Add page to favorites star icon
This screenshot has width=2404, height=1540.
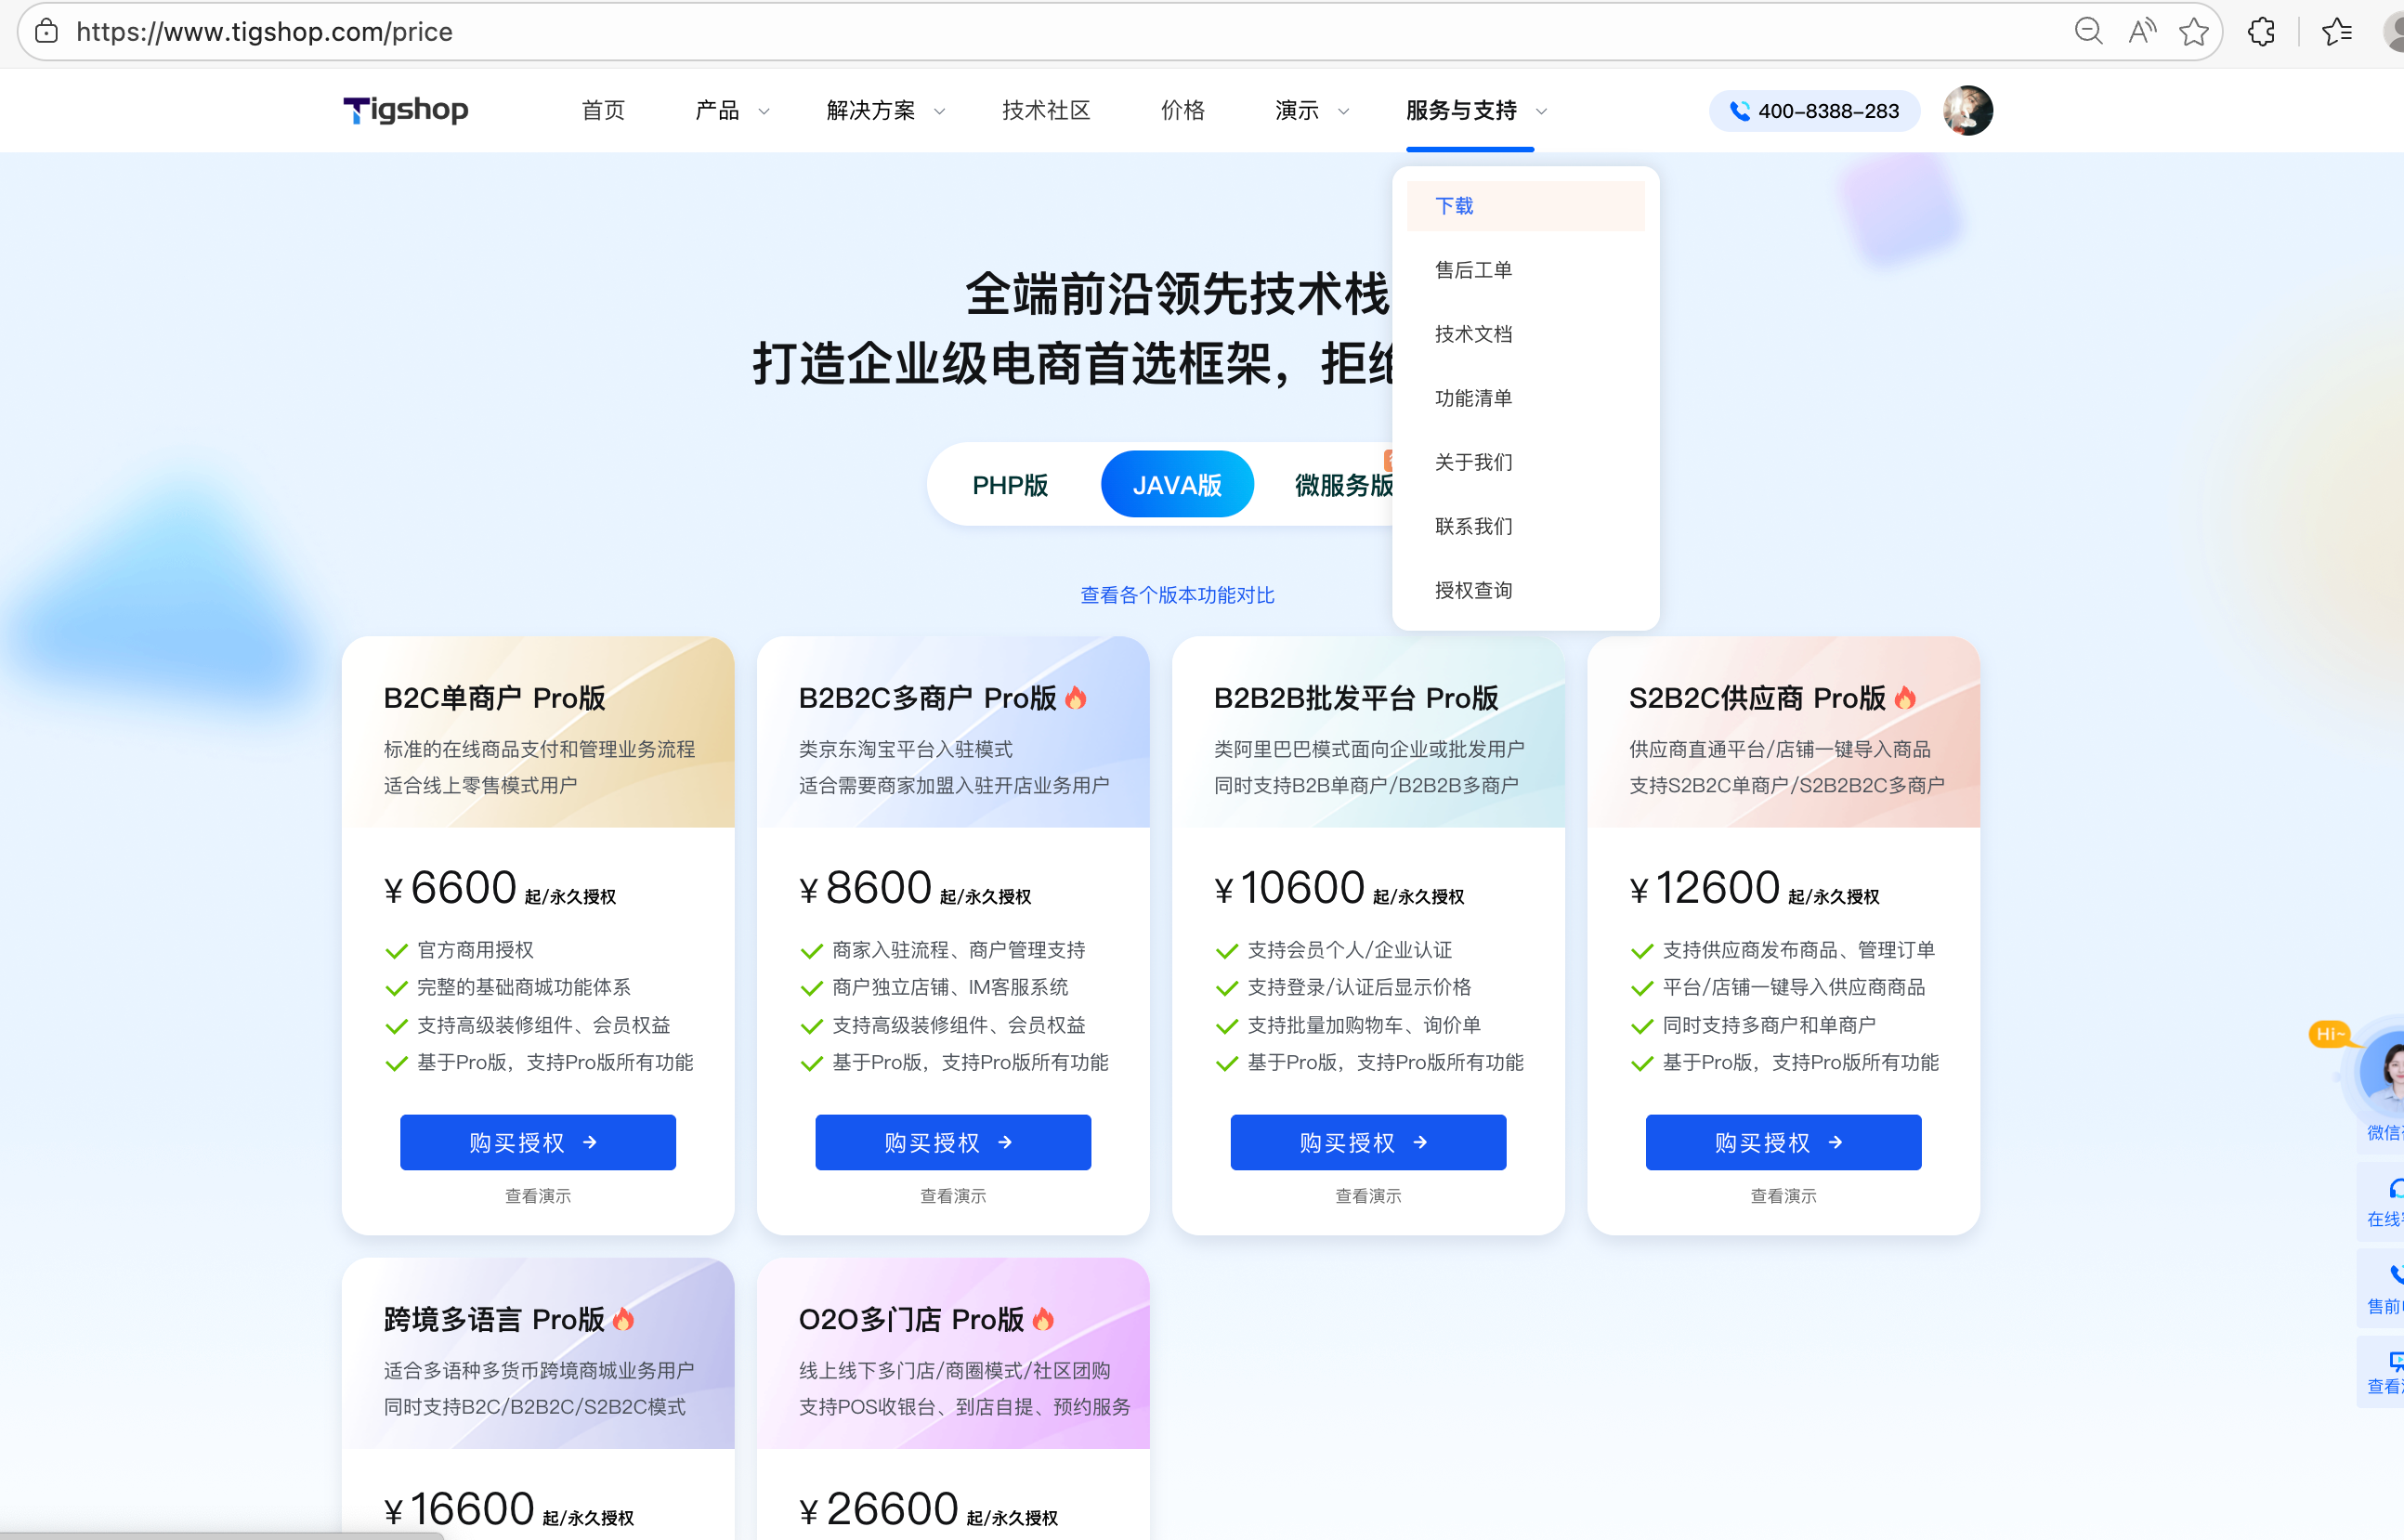[2193, 31]
